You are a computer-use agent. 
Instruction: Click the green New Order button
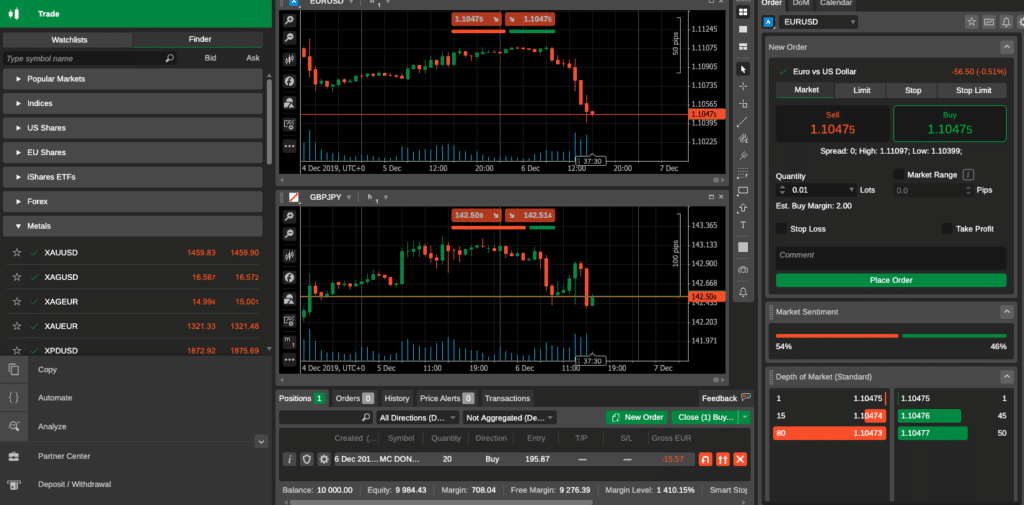[x=637, y=417]
